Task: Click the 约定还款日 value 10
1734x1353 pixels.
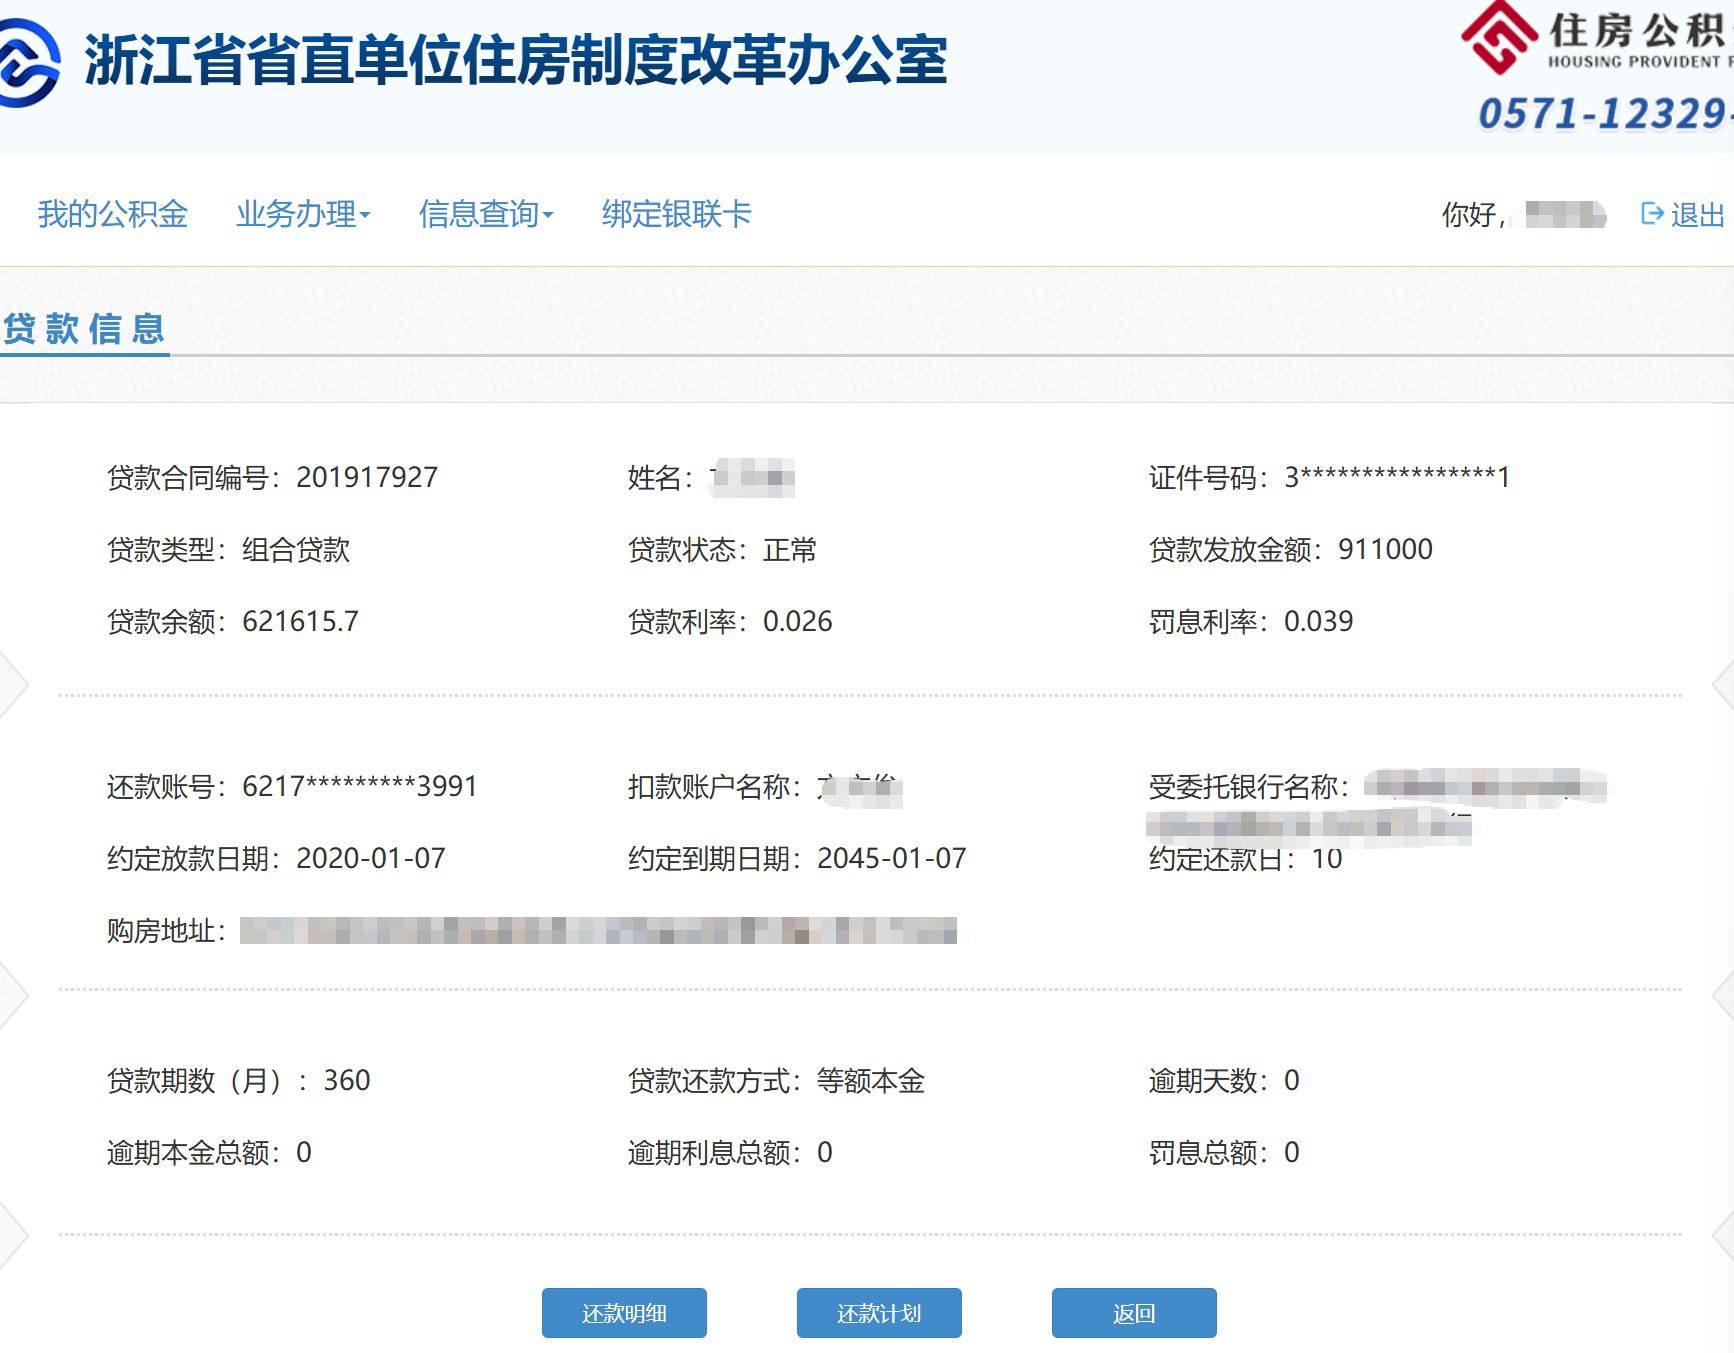Action: [x=1327, y=858]
